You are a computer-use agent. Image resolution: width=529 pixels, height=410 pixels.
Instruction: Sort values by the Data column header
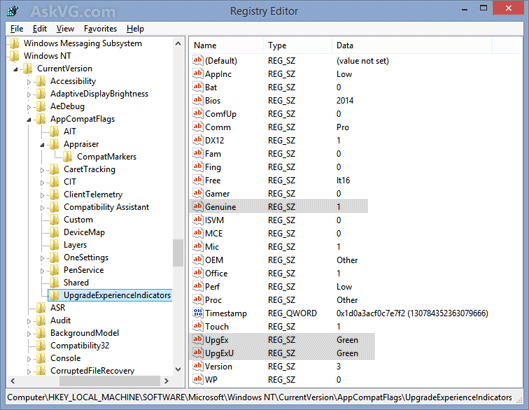412,45
